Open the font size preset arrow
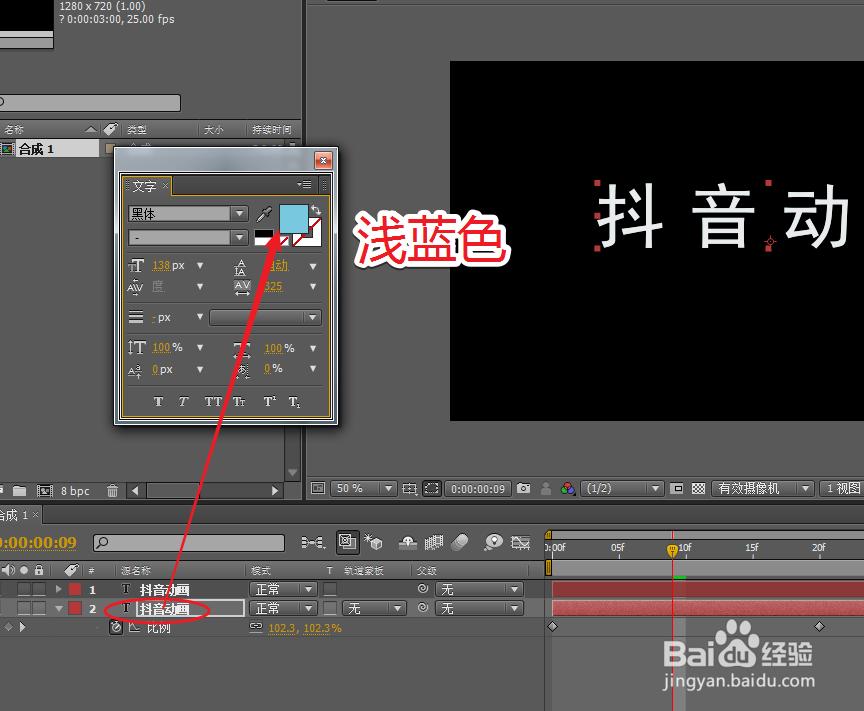The height and width of the screenshot is (711, 864). 200,266
